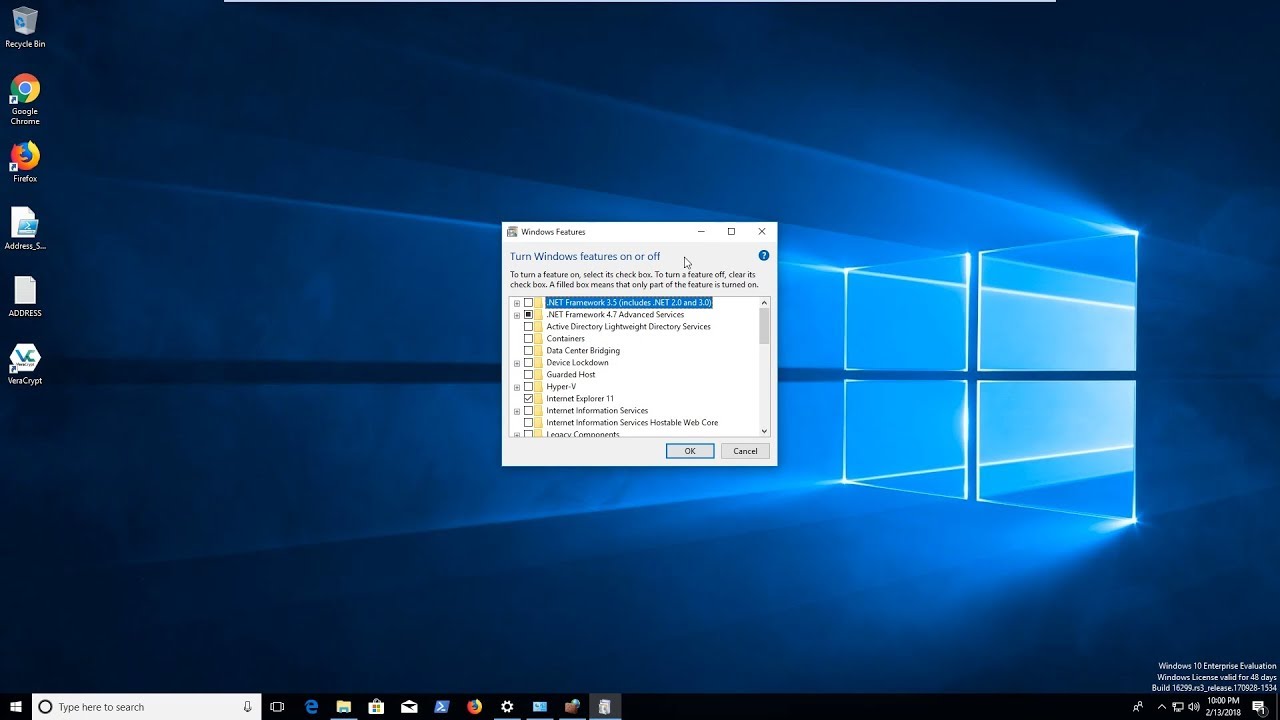
Task: Show hidden system tray icons
Action: point(1161,707)
